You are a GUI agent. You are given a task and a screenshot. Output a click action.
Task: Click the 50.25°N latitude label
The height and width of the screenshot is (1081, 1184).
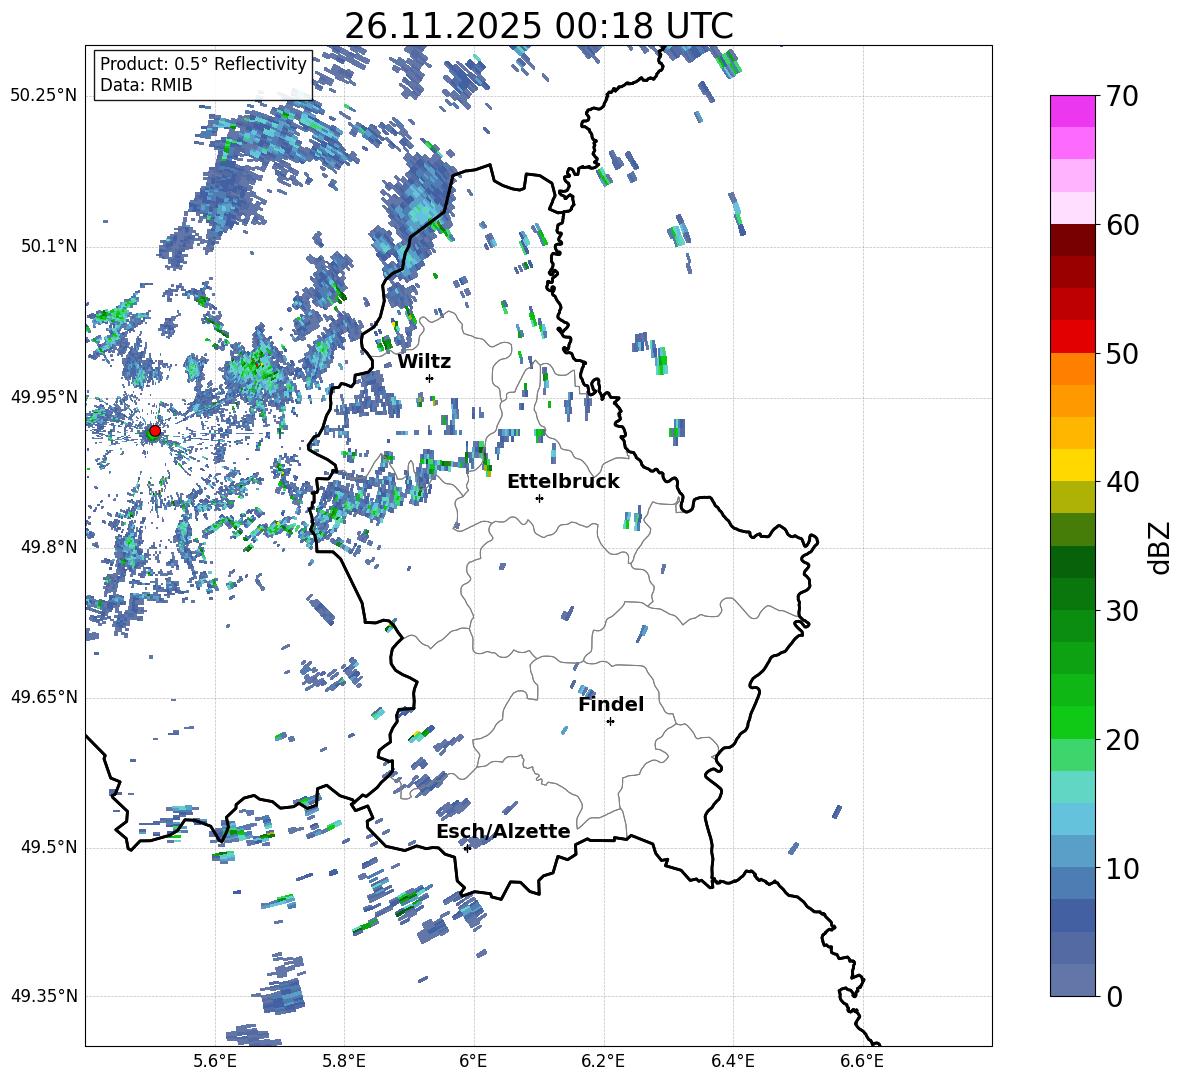[44, 96]
